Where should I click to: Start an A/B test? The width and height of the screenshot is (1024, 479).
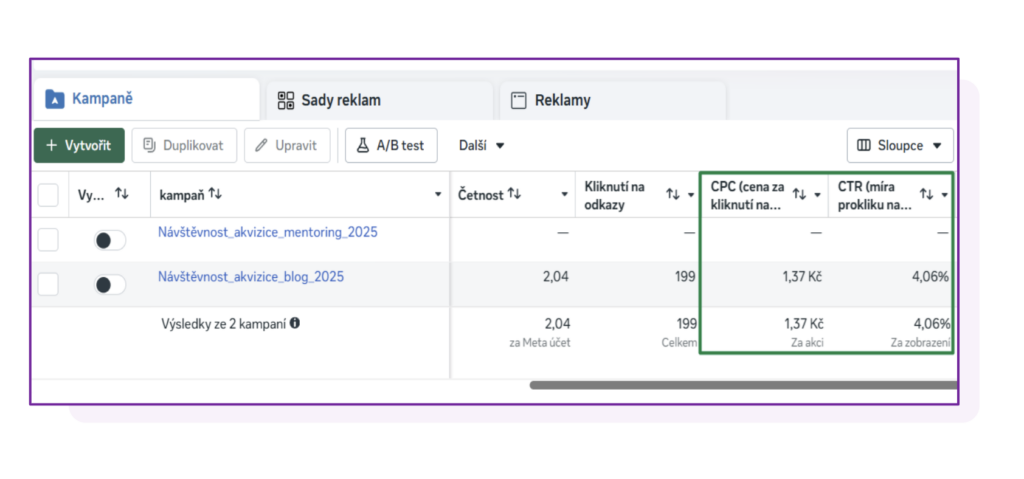[x=391, y=145]
